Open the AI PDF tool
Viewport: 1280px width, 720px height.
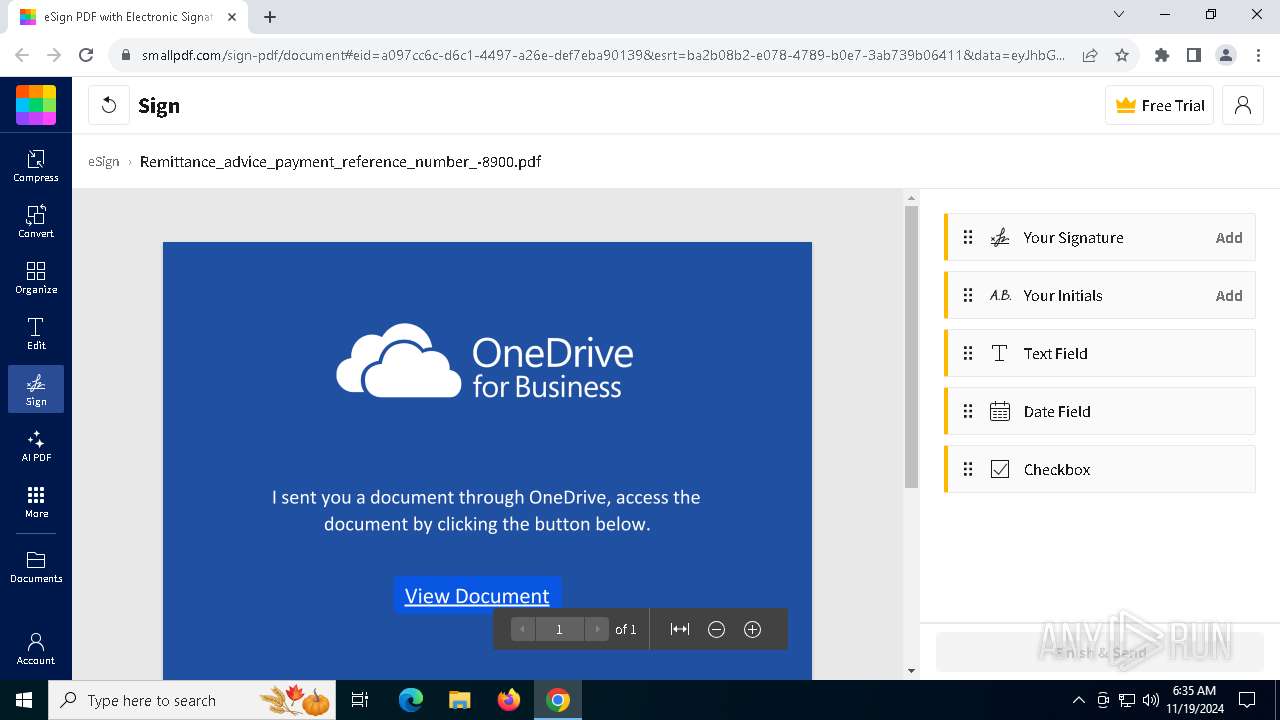(36, 445)
